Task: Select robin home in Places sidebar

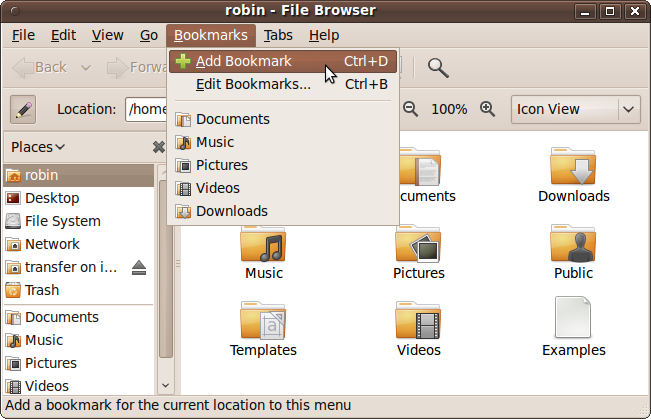Action: coord(79,175)
